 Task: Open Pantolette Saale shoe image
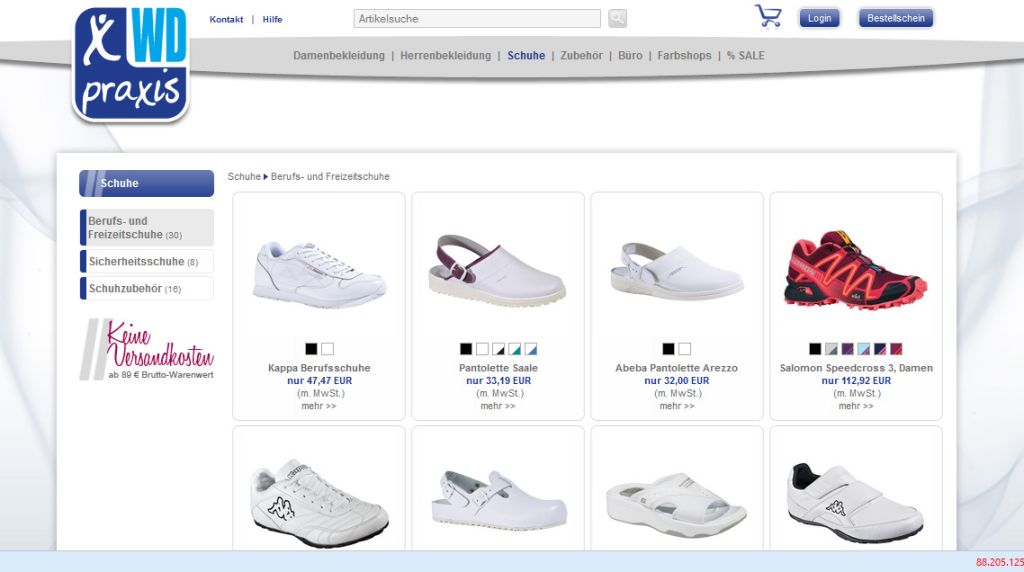pos(498,271)
